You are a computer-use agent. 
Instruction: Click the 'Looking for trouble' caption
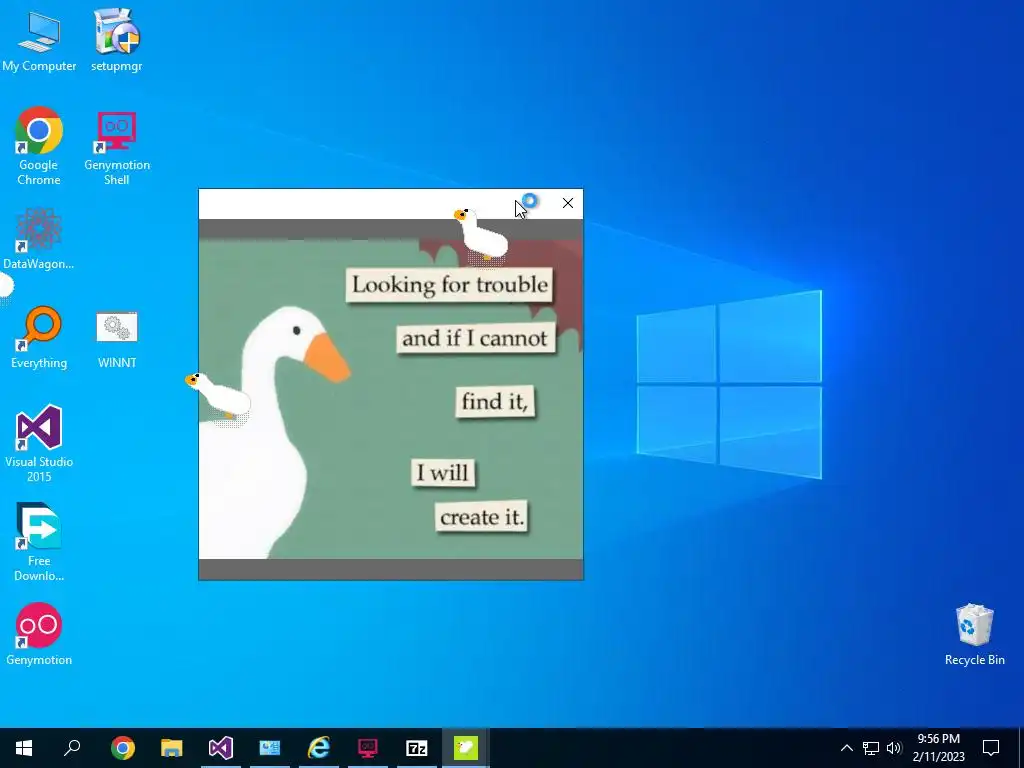click(x=450, y=285)
